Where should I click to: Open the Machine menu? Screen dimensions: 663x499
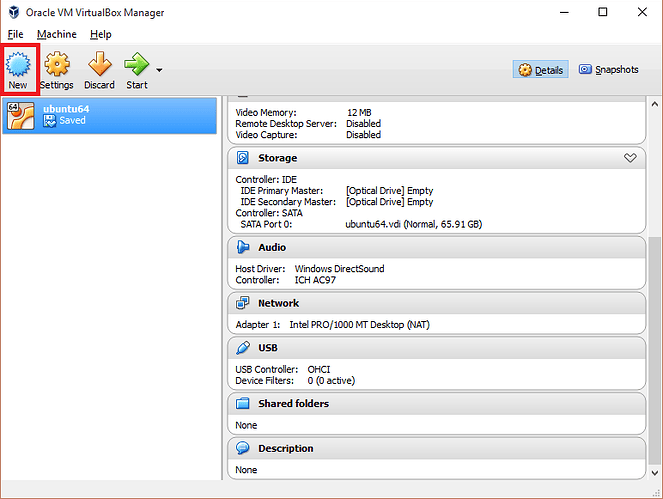pos(57,34)
